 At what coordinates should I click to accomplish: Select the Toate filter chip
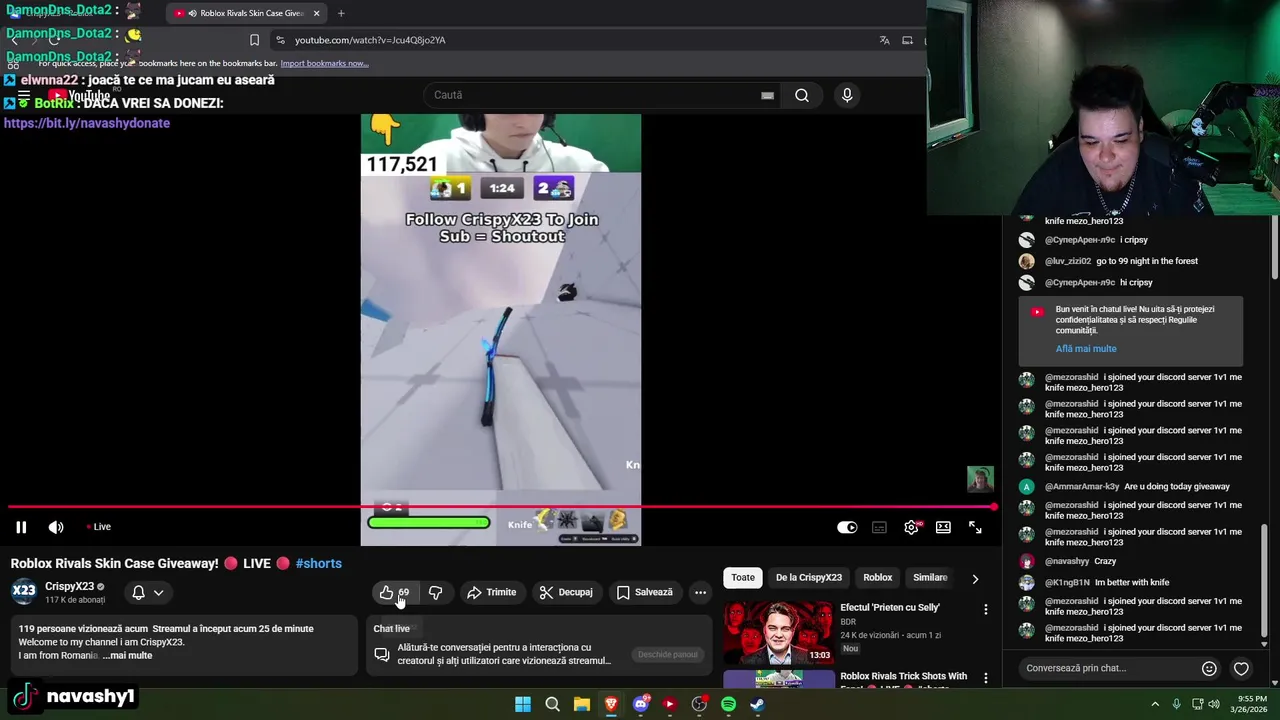pyautogui.click(x=743, y=577)
